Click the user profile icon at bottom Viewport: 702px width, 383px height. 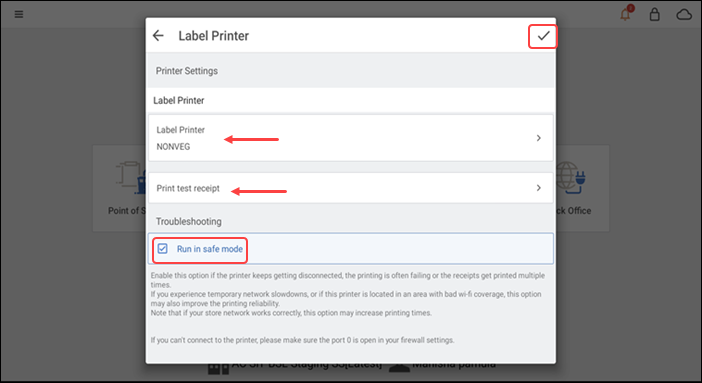click(x=399, y=367)
